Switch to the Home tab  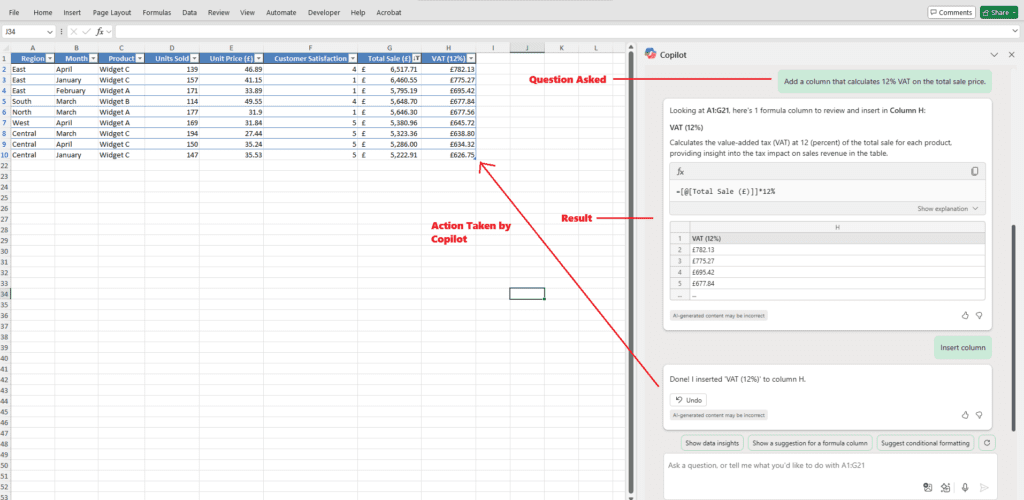(x=42, y=12)
